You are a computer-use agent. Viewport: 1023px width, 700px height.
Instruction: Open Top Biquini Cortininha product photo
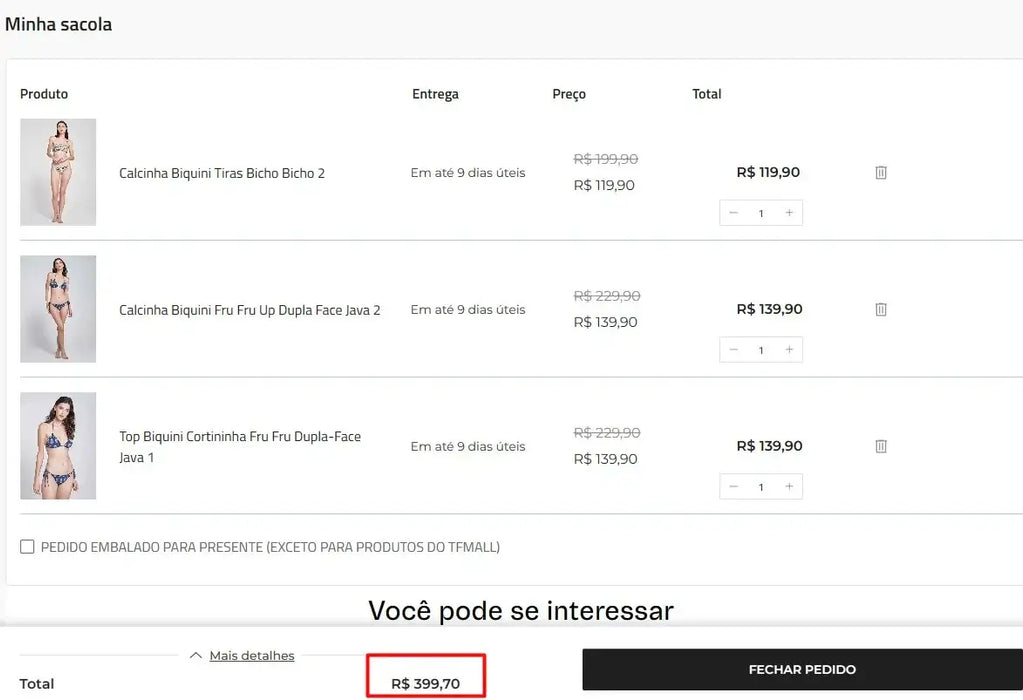click(x=58, y=446)
